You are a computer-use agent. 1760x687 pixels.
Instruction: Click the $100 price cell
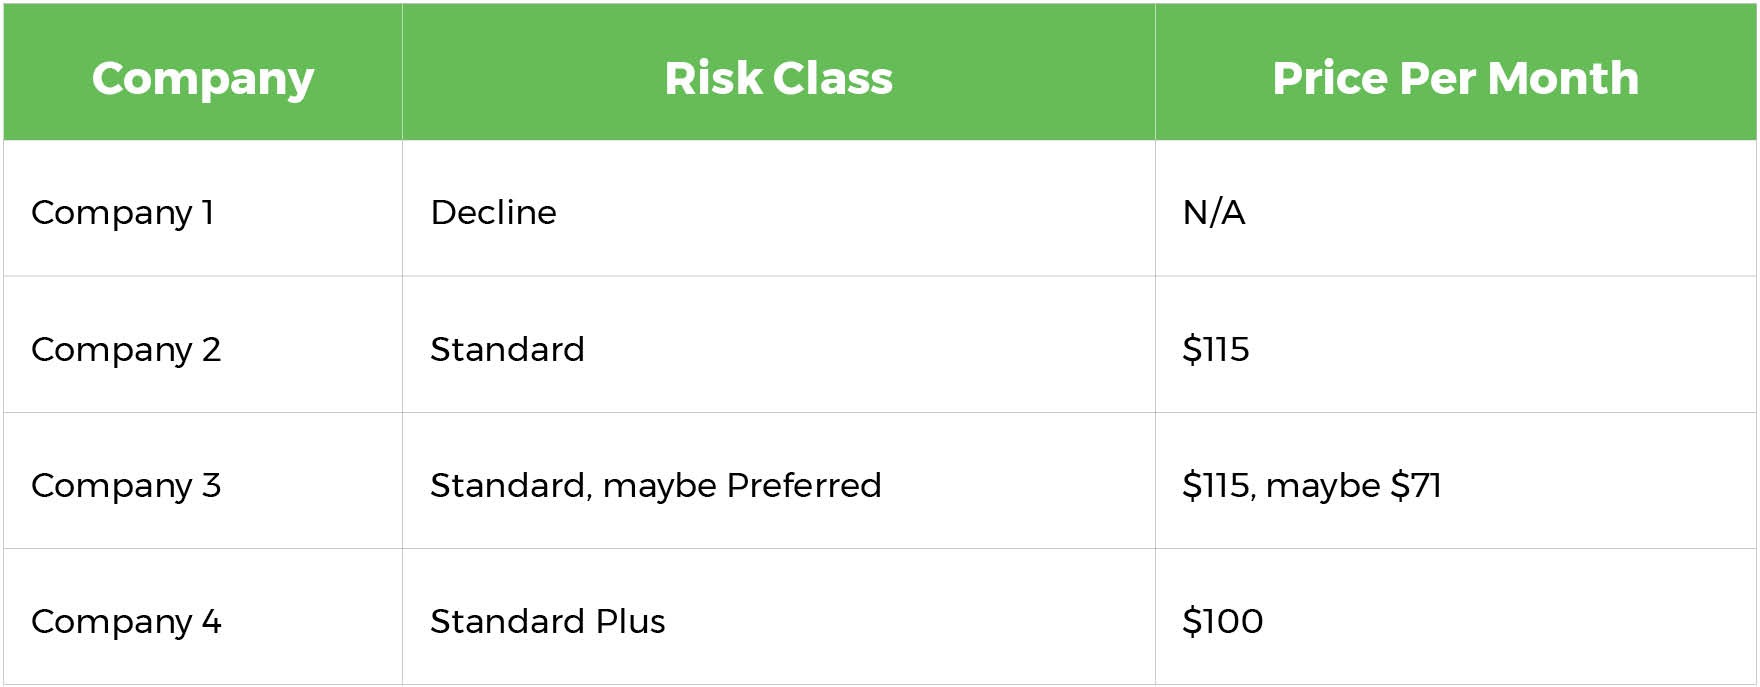1456,617
